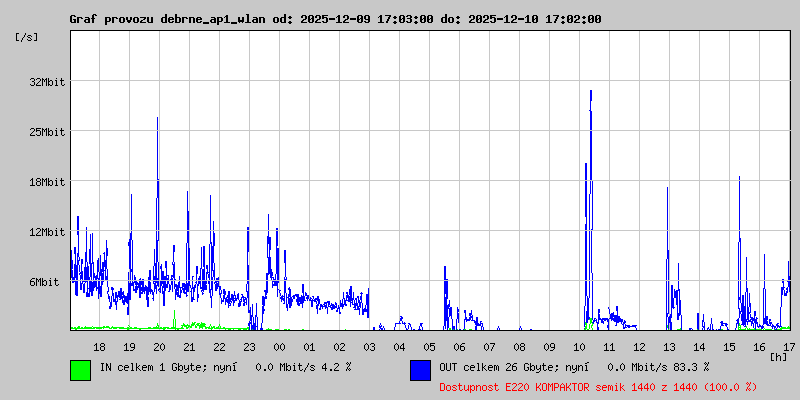Click the '20' hour tick label
800x400 pixels.
159,347
